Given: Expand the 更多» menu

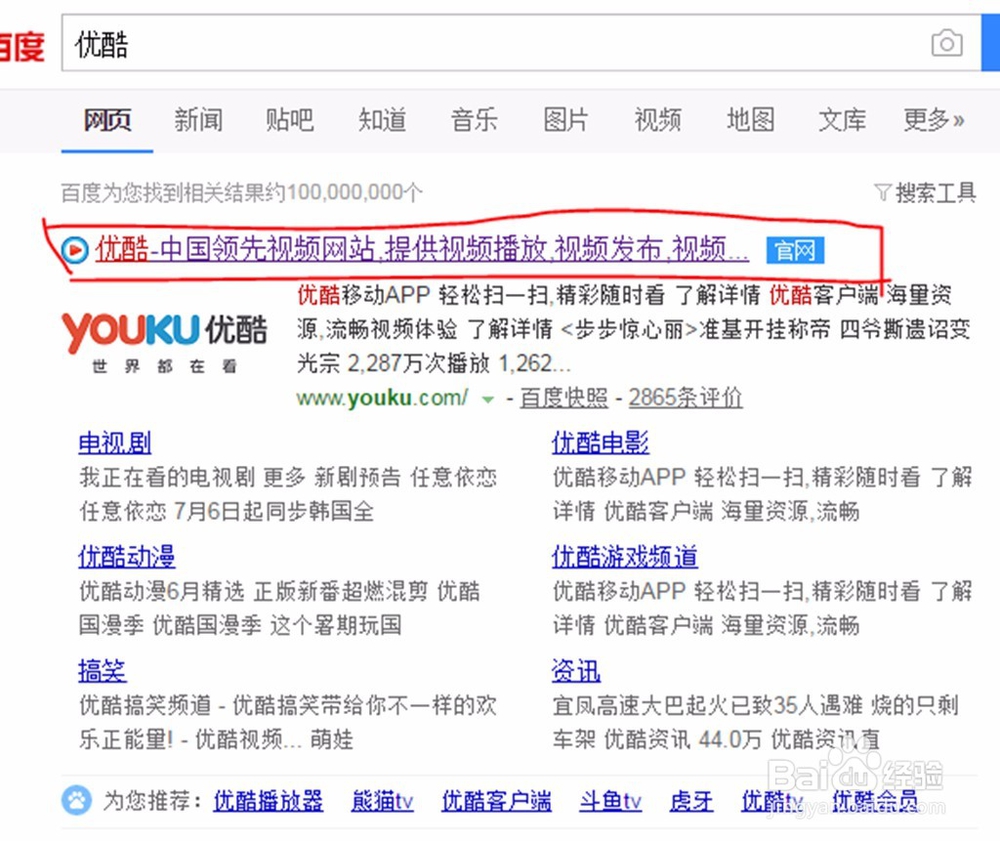Looking at the screenshot, I should pos(934,119).
